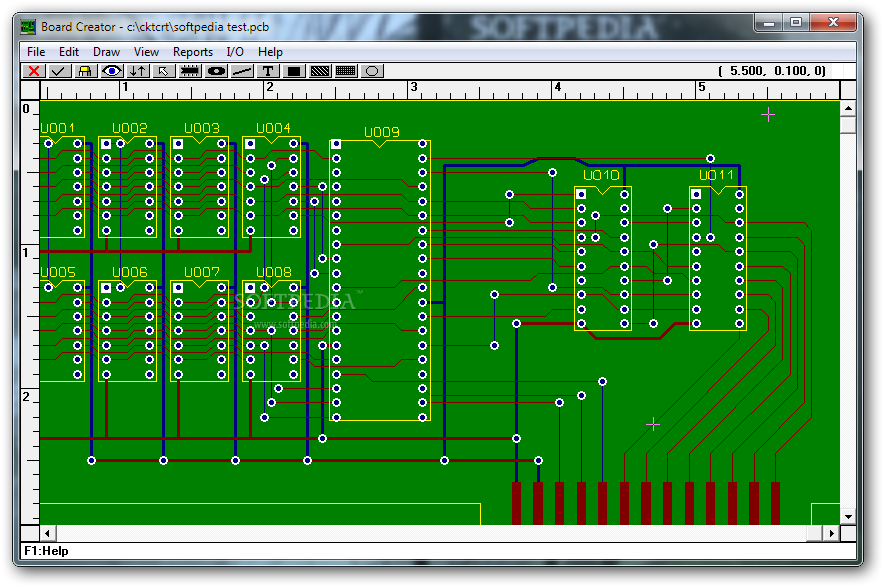Image resolution: width=884 pixels, height=587 pixels.
Task: Click the U009 component label
Action: click(x=382, y=132)
